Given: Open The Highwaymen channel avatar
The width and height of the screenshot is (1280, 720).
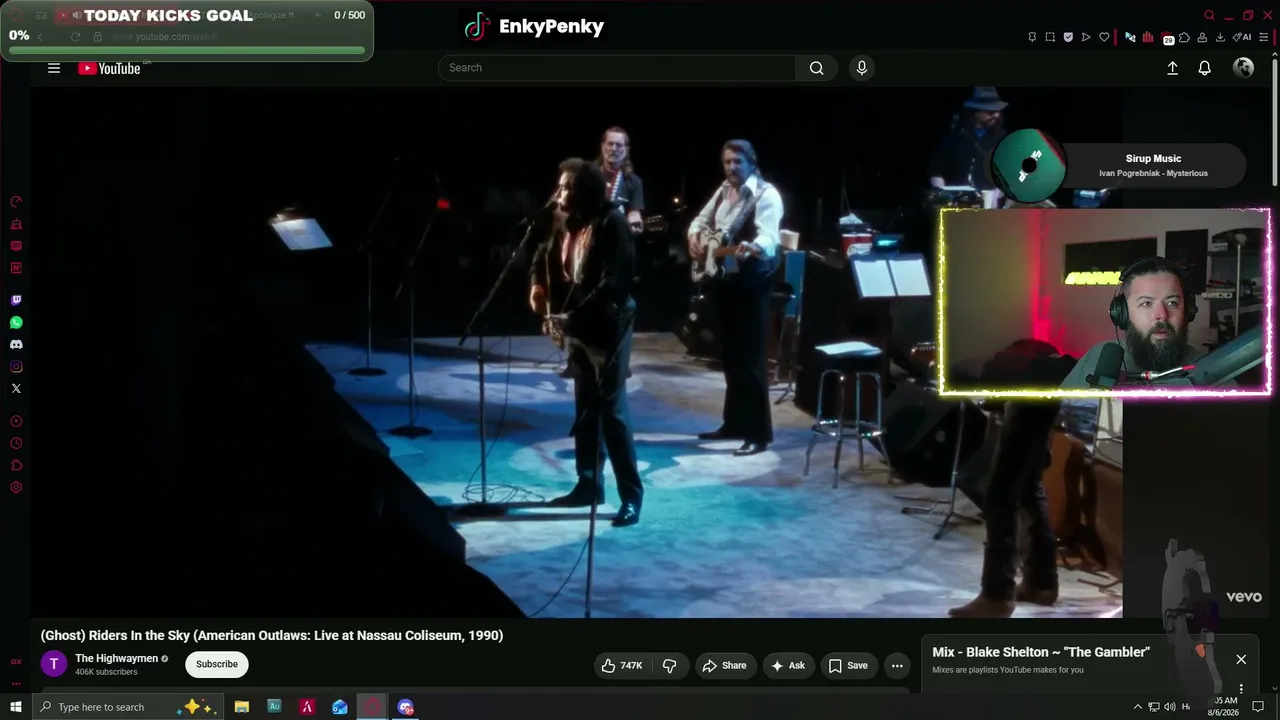Looking at the screenshot, I should [x=54, y=664].
